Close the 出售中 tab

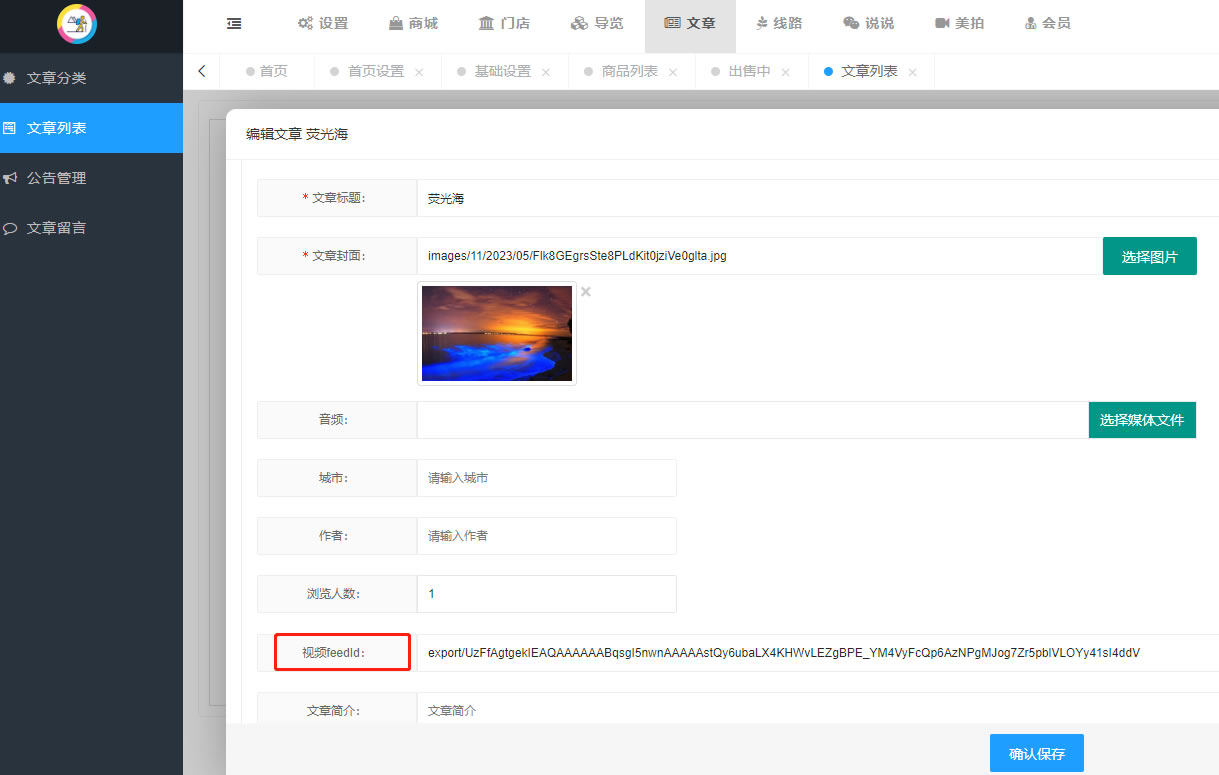(x=786, y=72)
